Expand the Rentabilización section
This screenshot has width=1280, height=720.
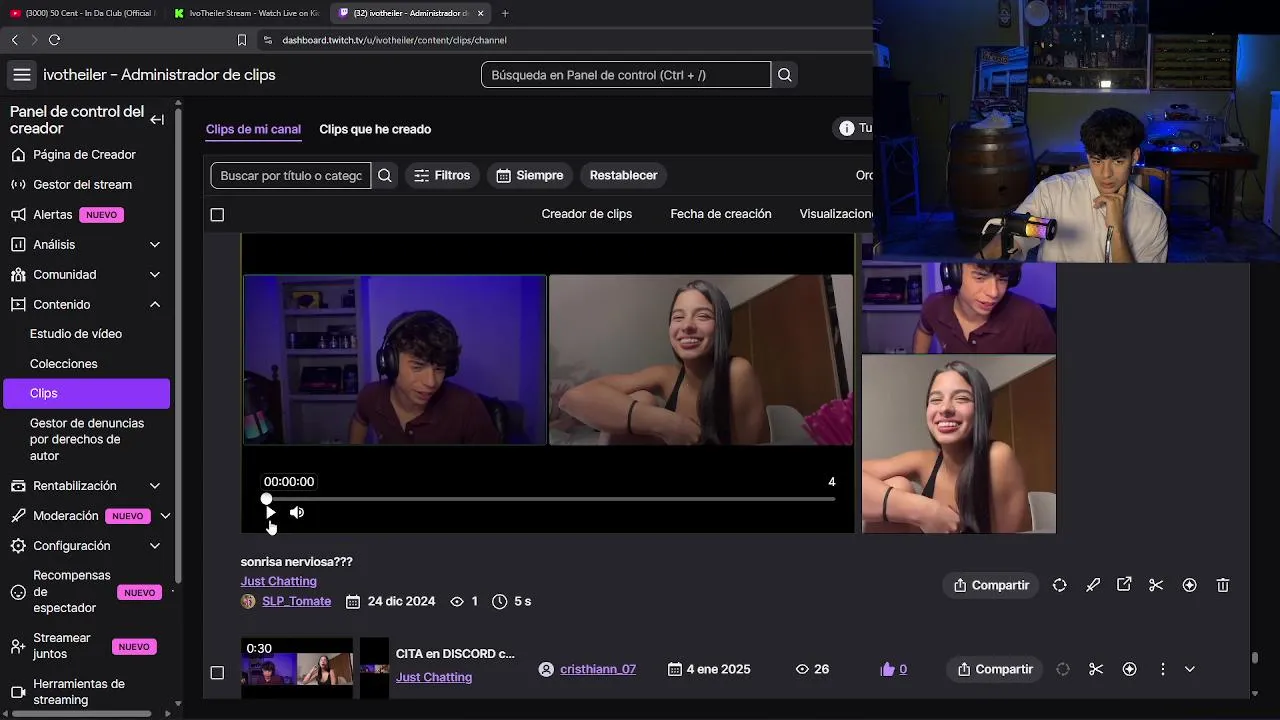point(155,486)
